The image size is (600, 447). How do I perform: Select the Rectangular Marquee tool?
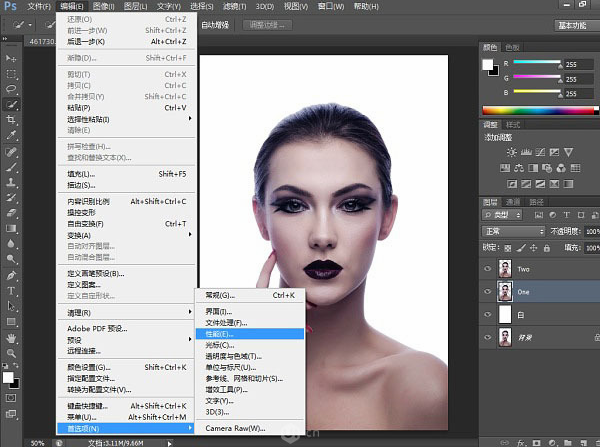pos(12,74)
